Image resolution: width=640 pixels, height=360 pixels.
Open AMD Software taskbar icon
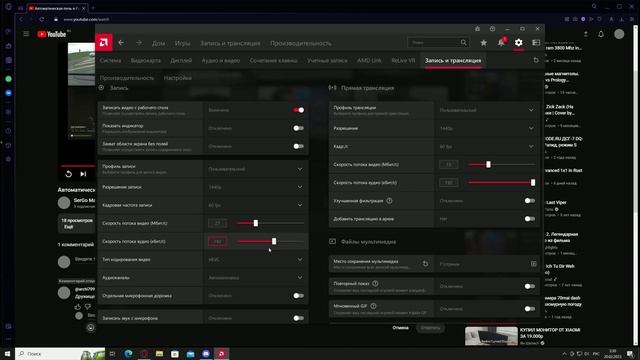(x=222, y=353)
